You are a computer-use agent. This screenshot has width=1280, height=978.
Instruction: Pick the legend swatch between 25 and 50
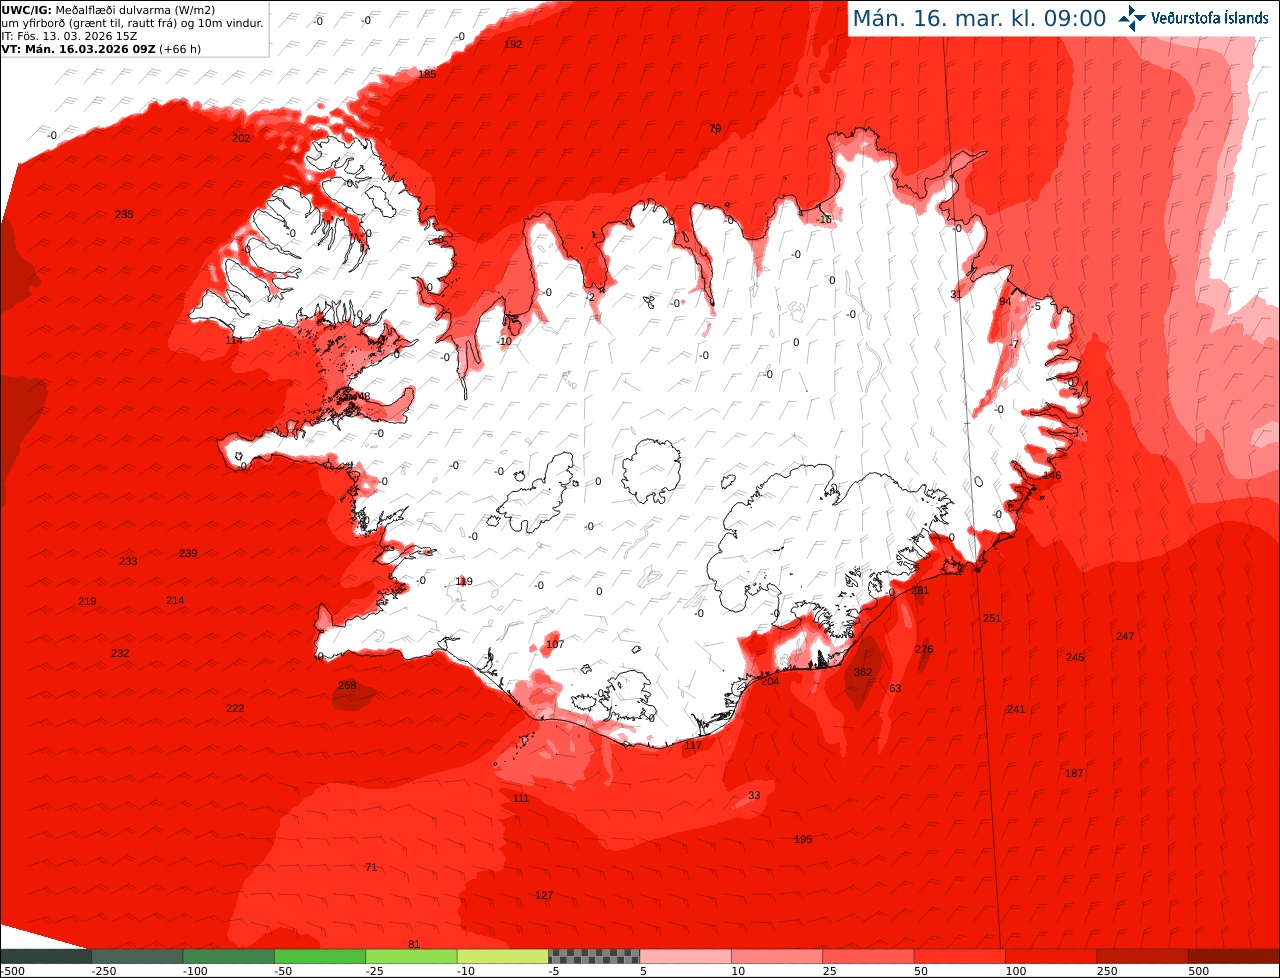[x=868, y=956]
